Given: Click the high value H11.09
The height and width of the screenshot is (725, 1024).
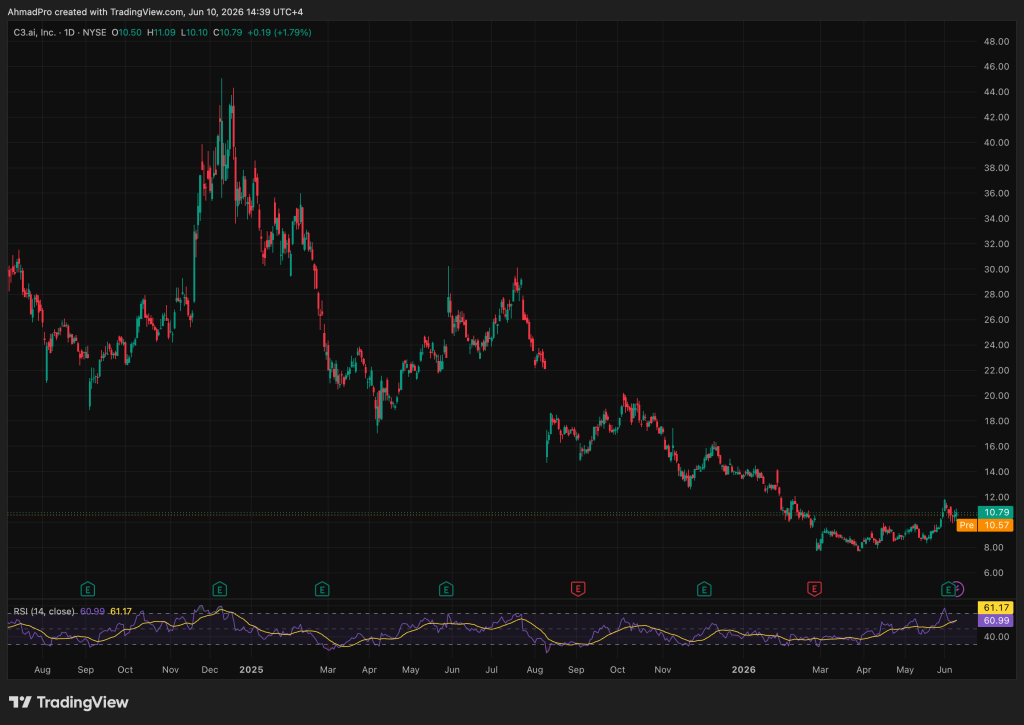Looking at the screenshot, I should (161, 32).
